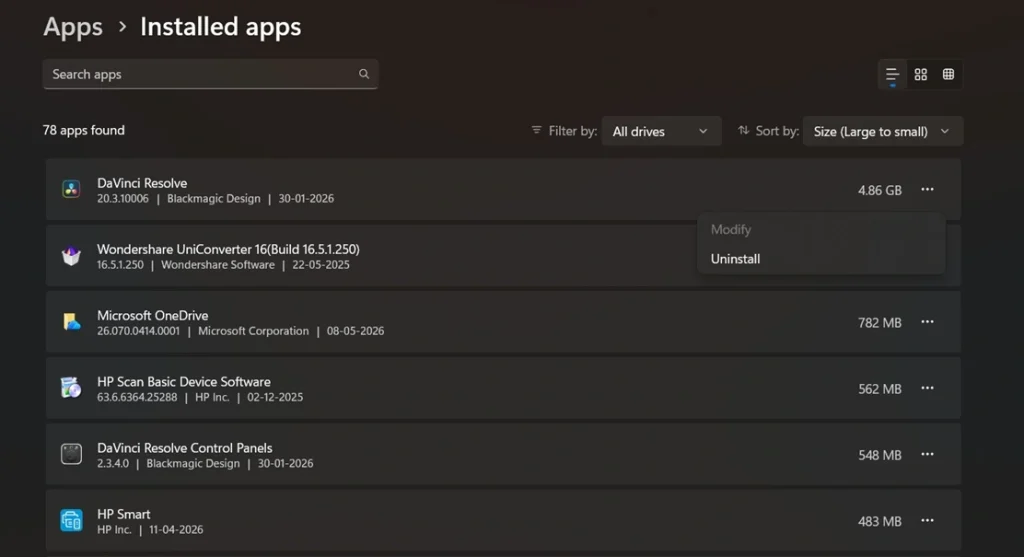The width and height of the screenshot is (1024, 557).
Task: Click the Installed apps breadcrumb title
Action: click(x=221, y=27)
